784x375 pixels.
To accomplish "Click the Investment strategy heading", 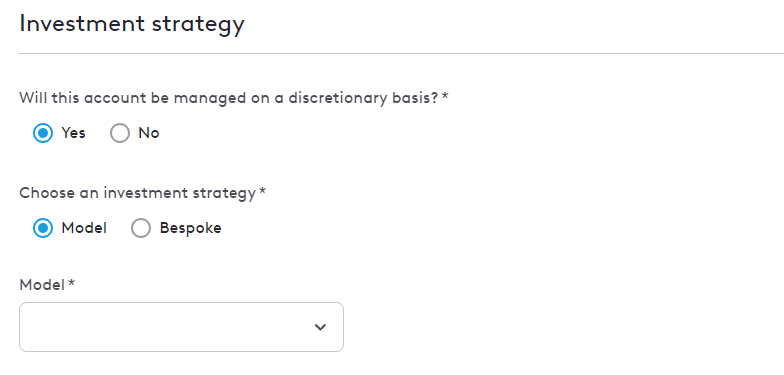I will point(132,24).
